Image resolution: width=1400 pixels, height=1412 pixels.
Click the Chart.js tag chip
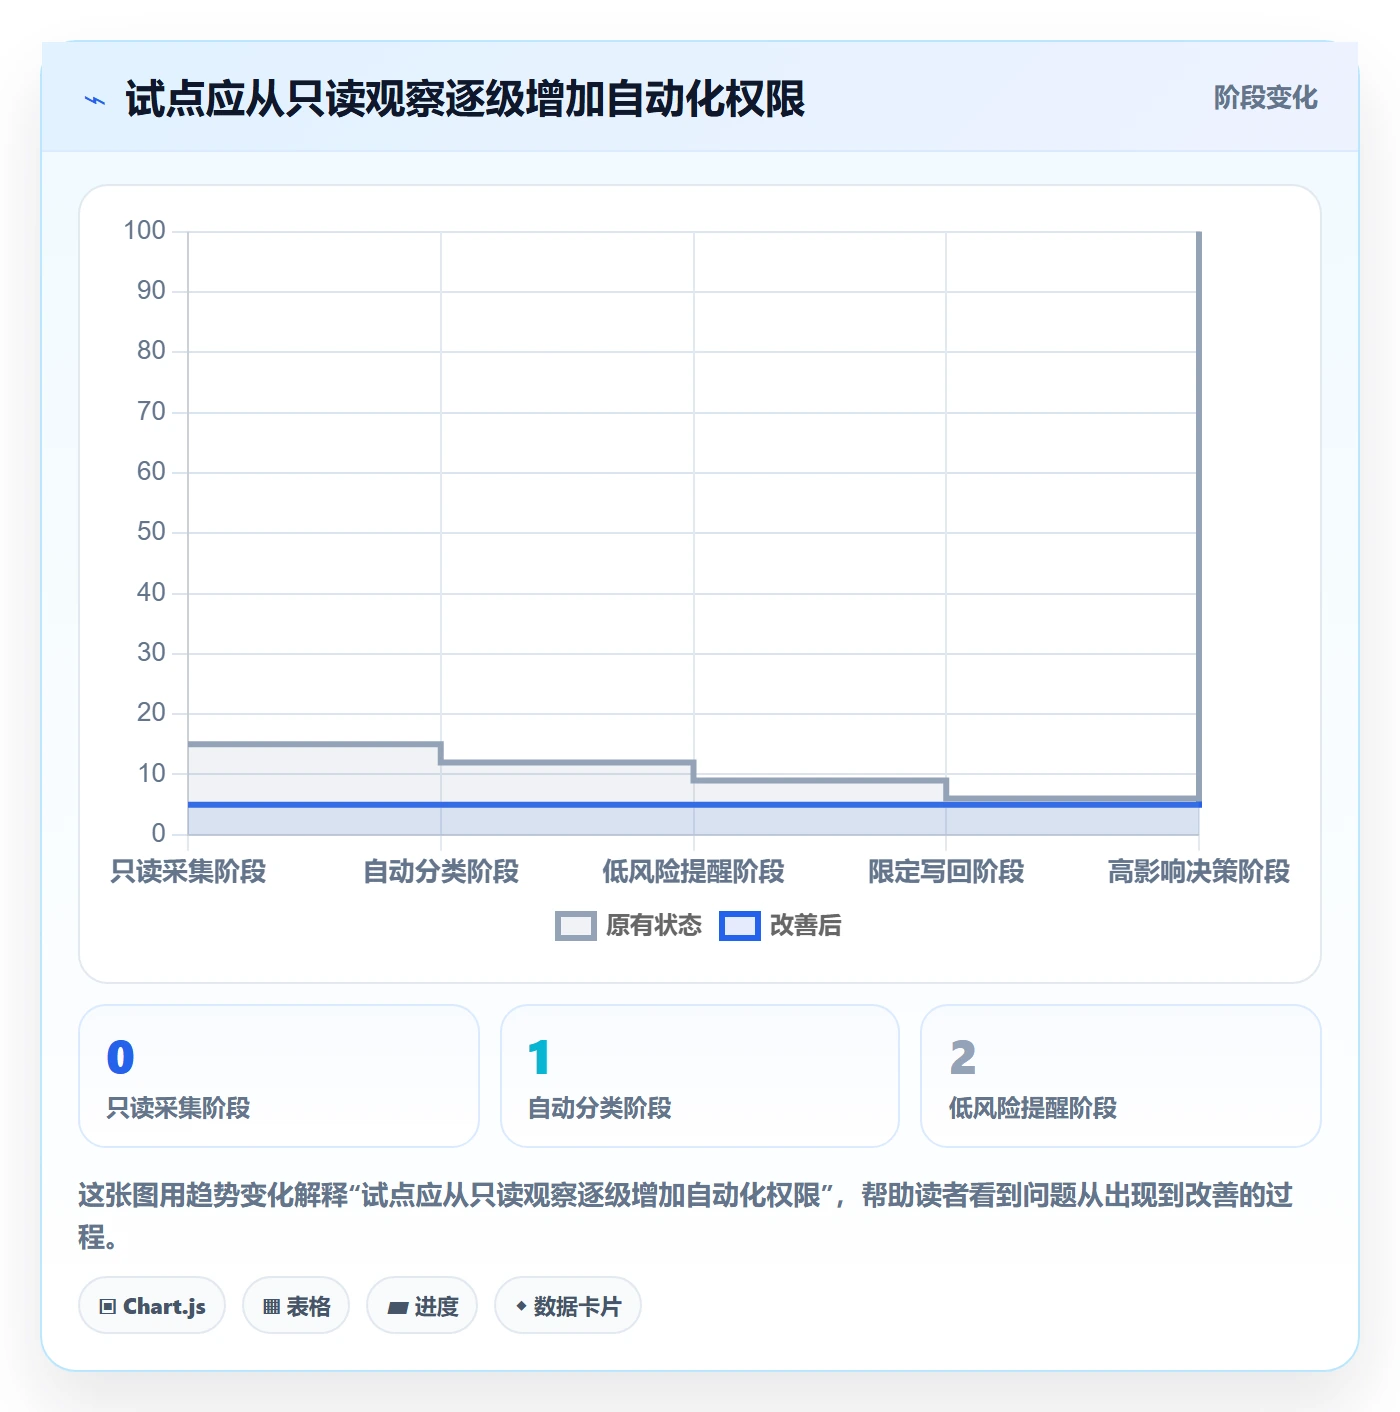[152, 1306]
